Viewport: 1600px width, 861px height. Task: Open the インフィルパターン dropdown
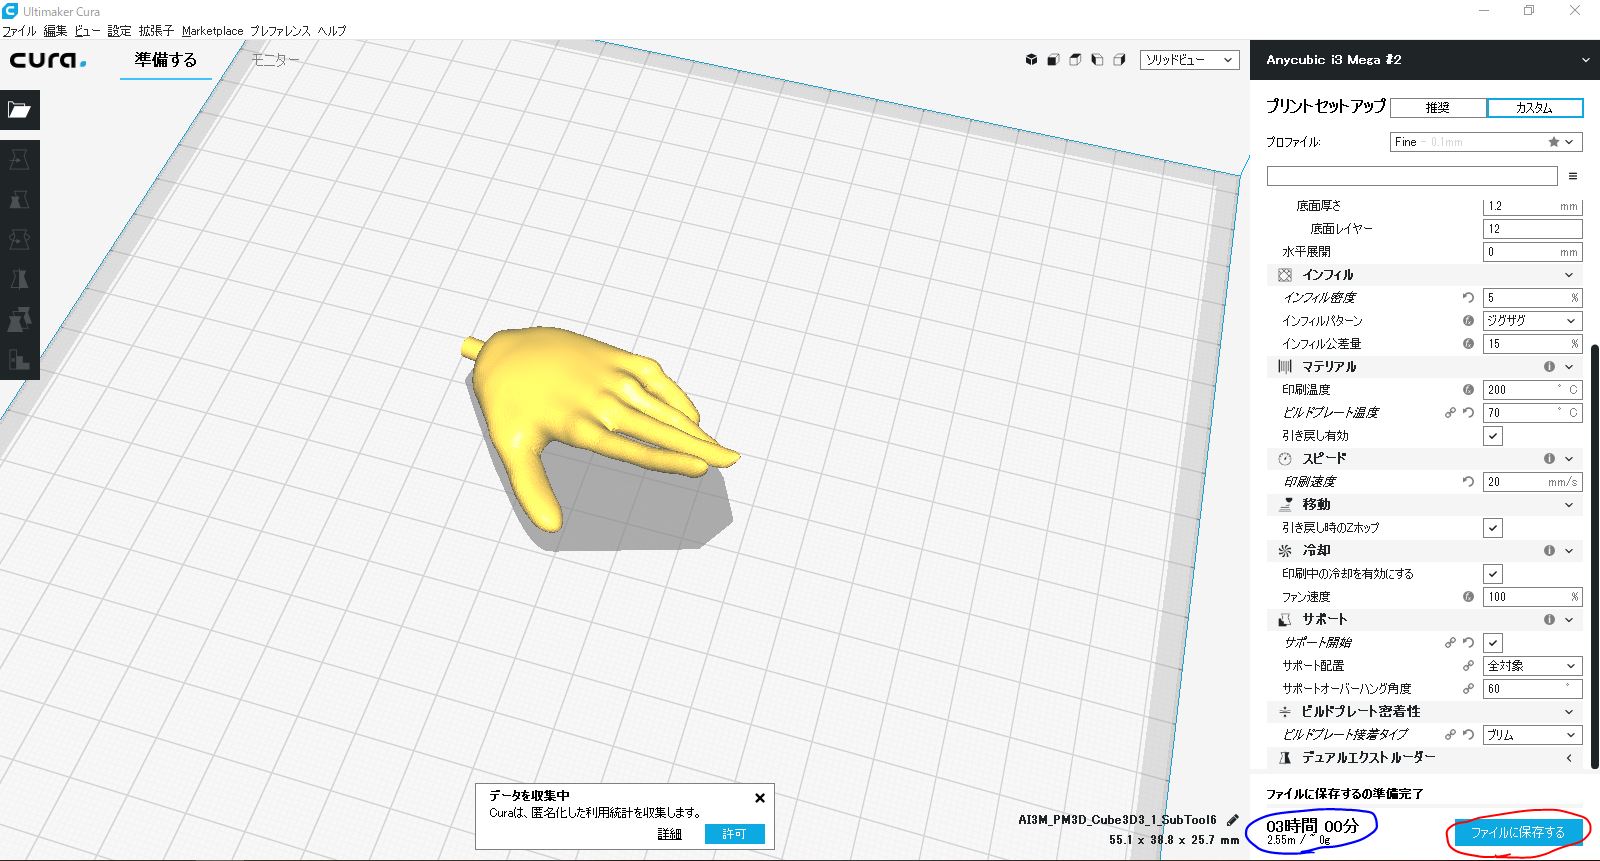click(x=1531, y=321)
